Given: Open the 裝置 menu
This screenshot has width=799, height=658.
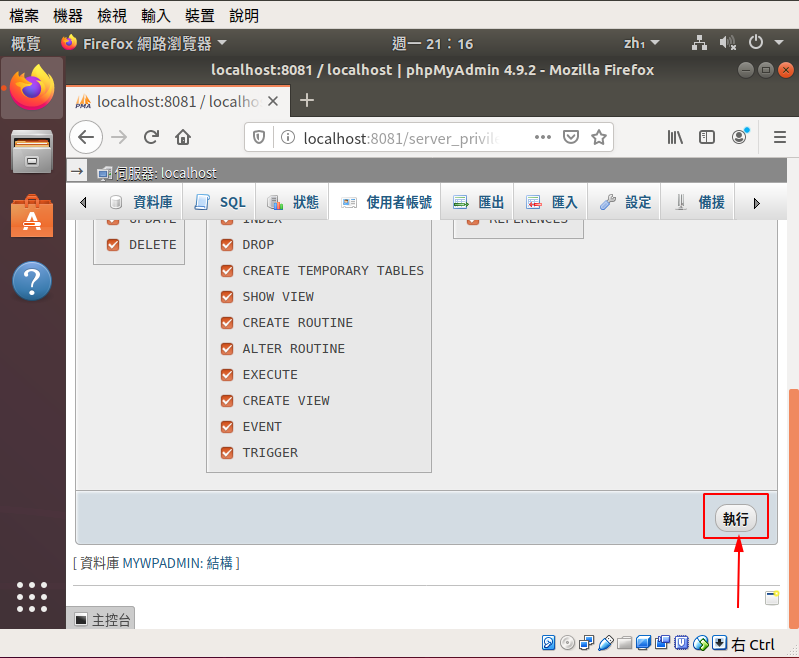Looking at the screenshot, I should 200,15.
